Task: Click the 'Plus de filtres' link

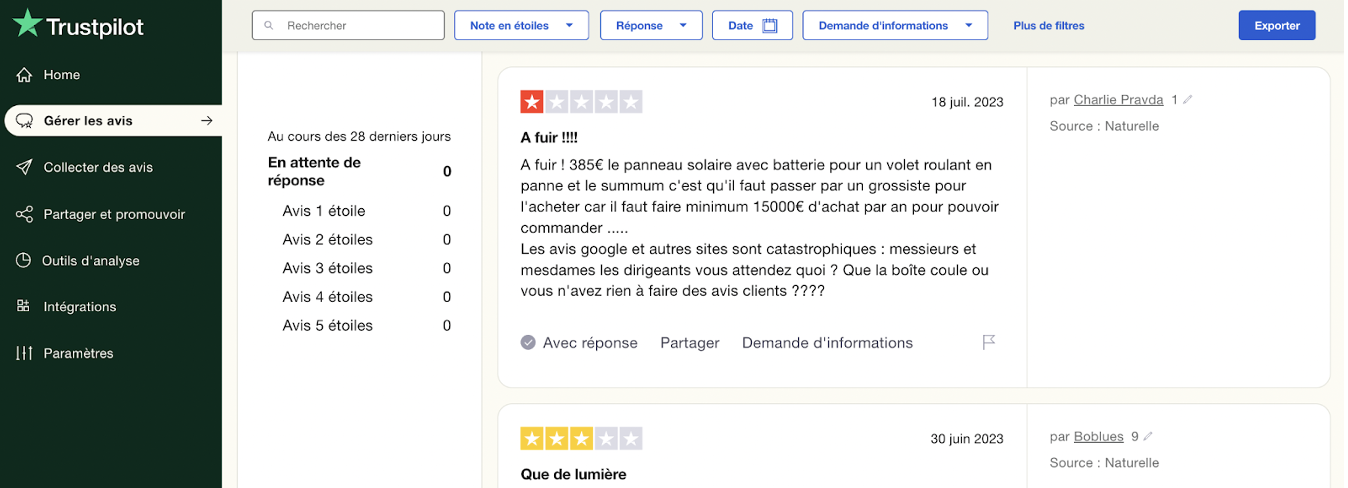Action: point(1048,26)
